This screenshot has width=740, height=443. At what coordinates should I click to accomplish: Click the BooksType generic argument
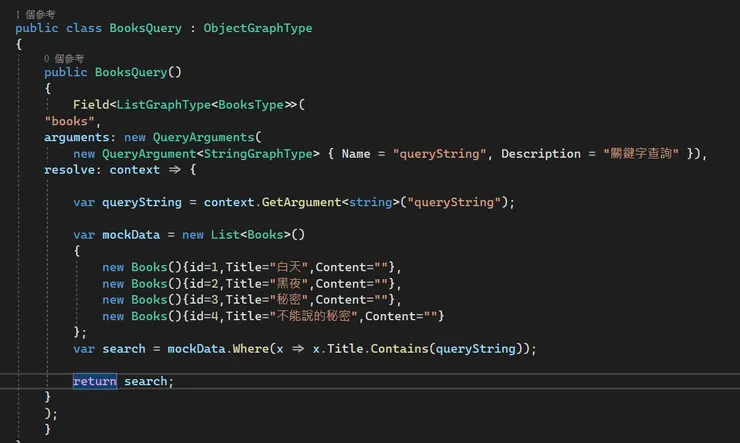point(251,105)
